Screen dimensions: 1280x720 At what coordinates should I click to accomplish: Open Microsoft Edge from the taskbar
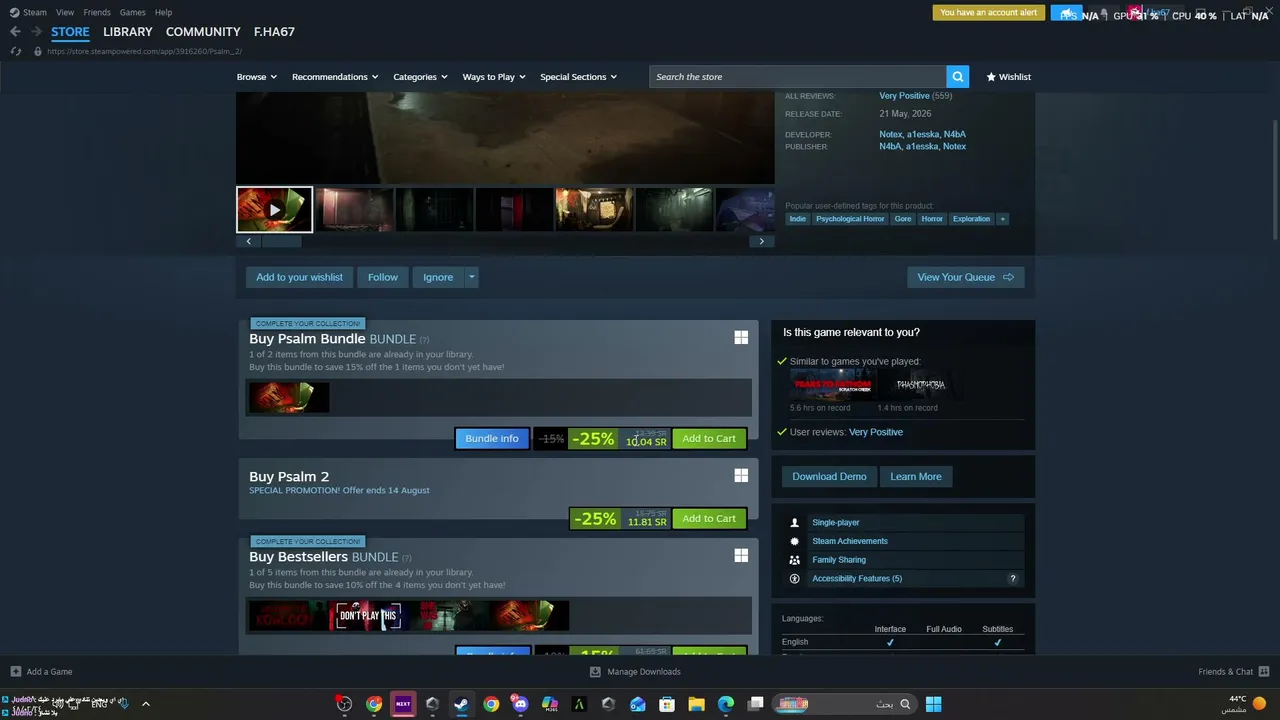[x=726, y=704]
